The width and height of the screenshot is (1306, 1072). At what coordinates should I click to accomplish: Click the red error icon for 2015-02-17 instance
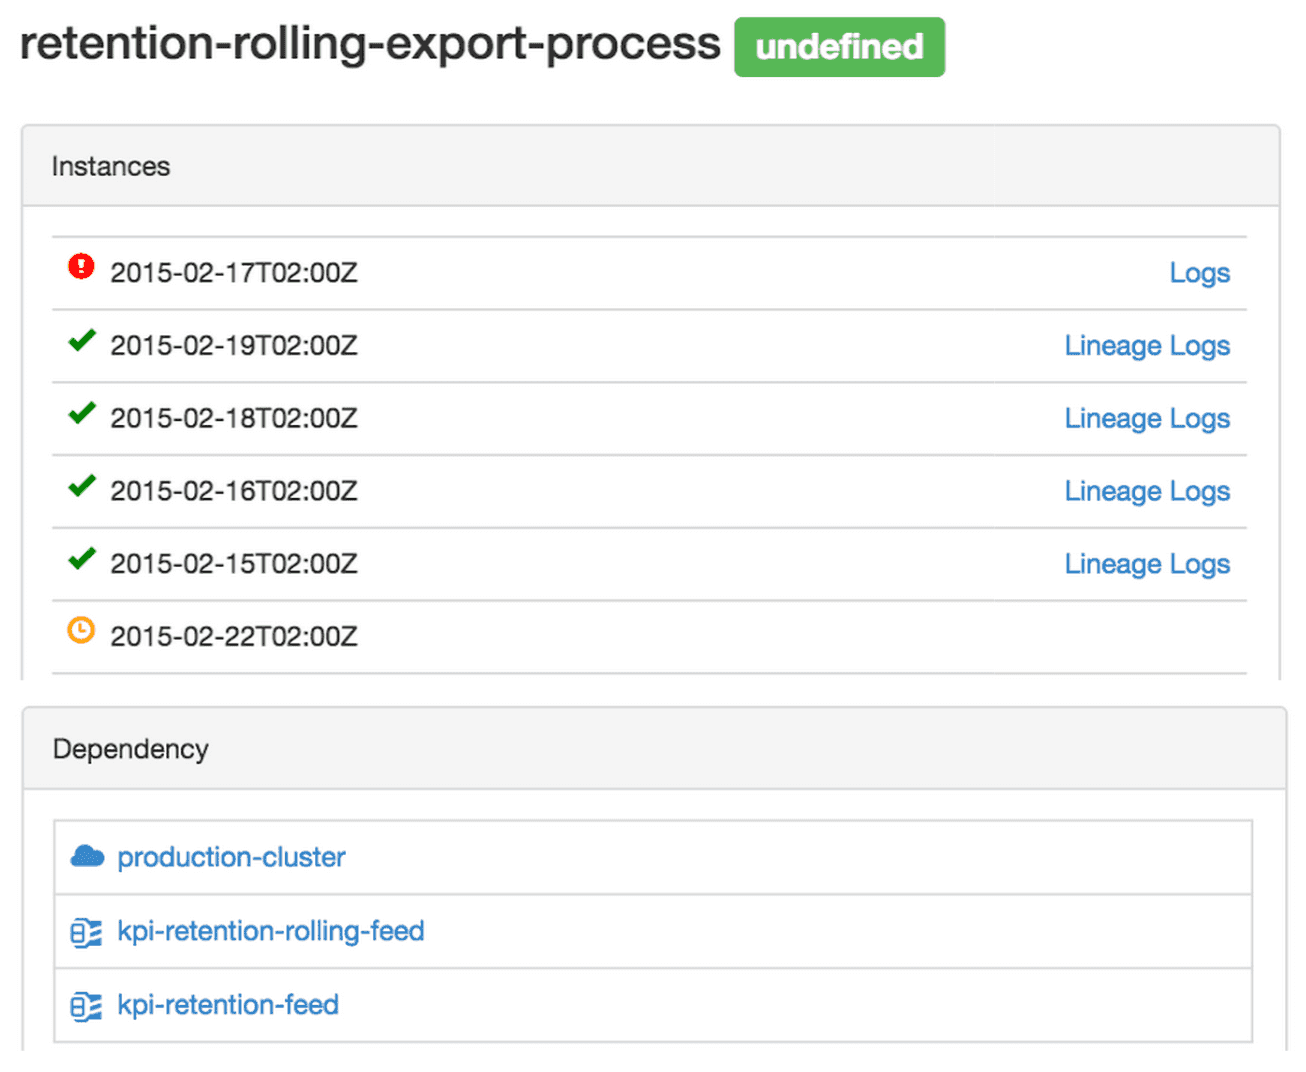point(81,266)
